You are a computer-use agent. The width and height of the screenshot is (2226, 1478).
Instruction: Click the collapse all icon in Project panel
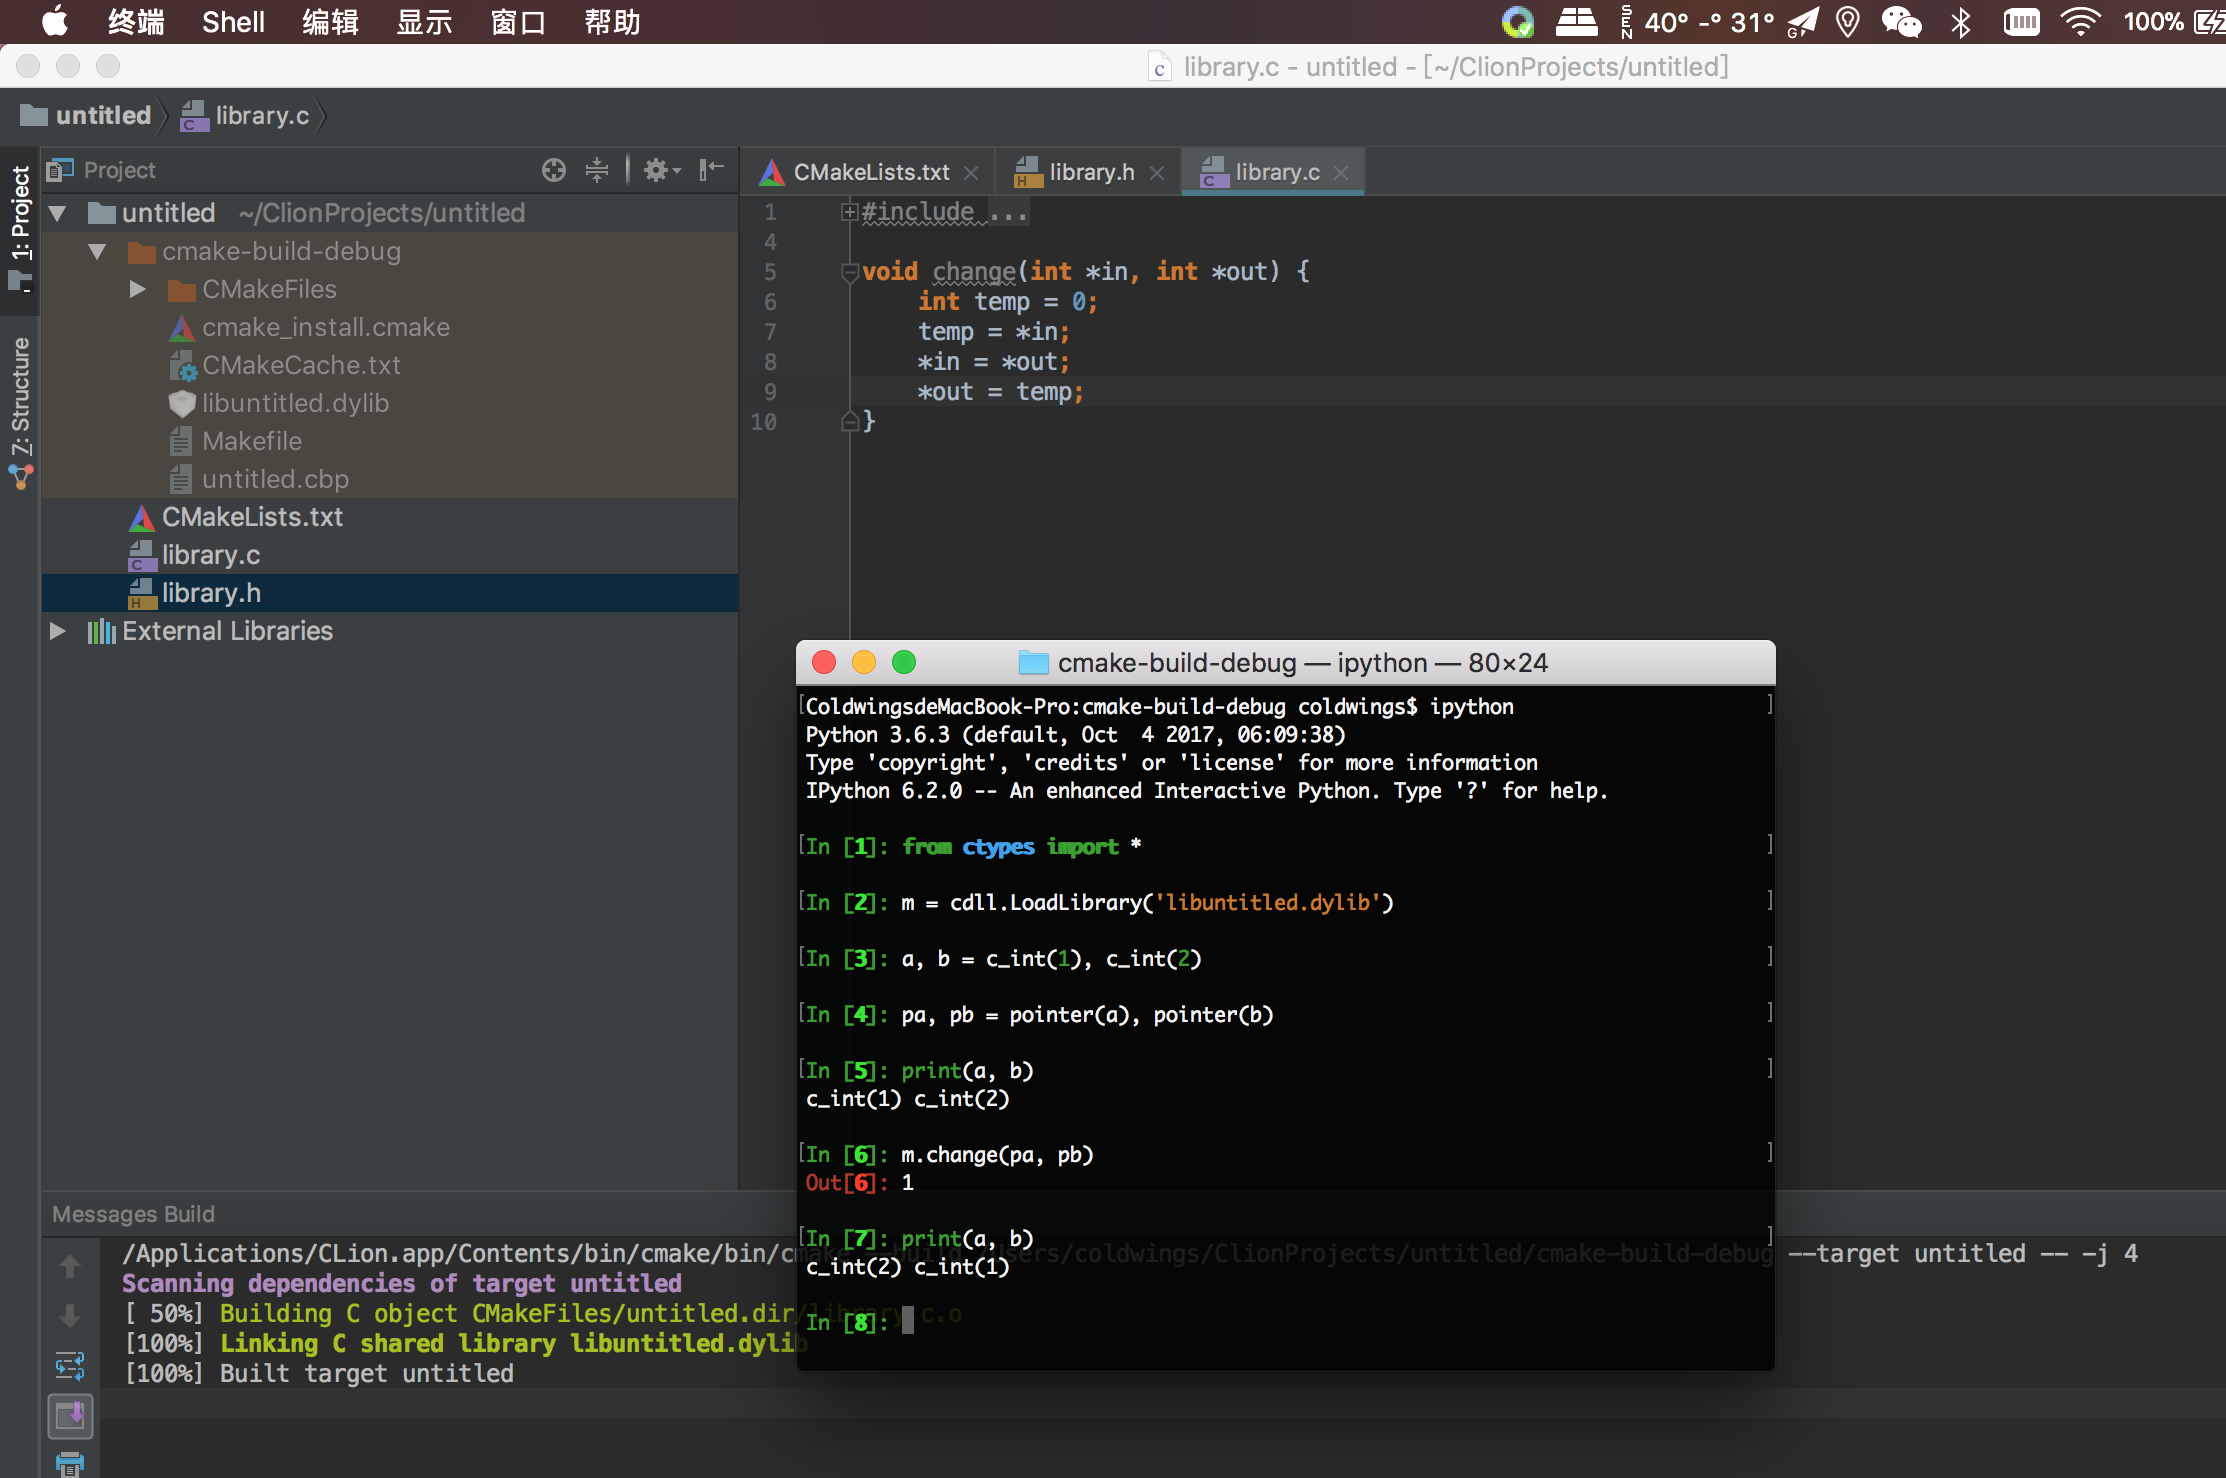click(x=597, y=170)
